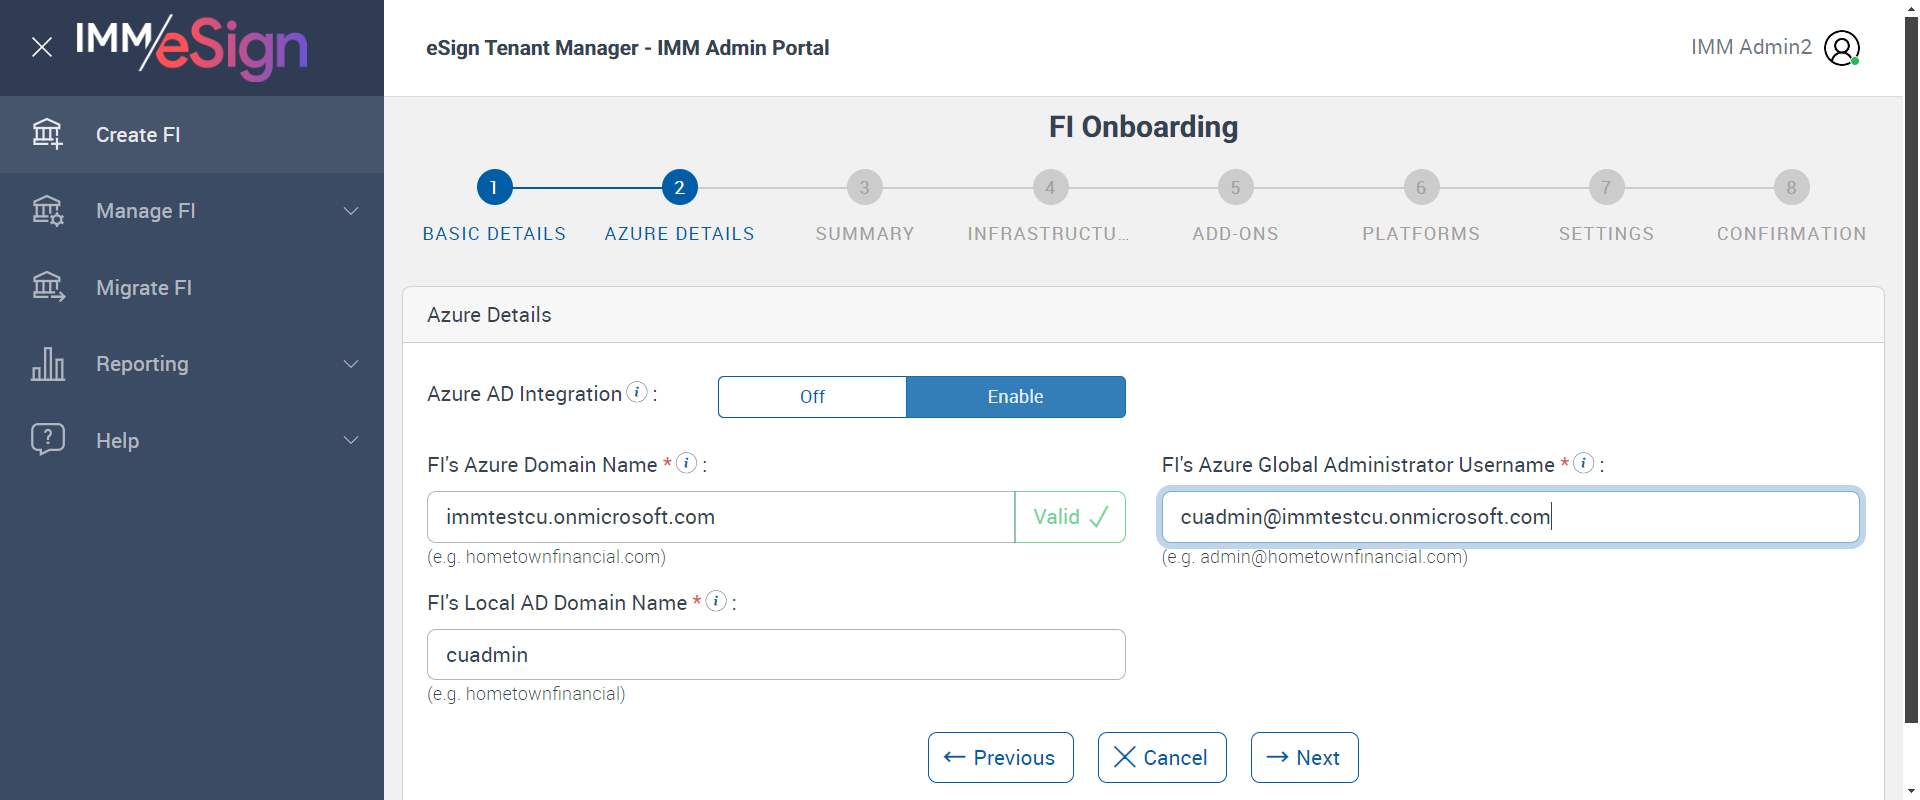Open the IMM Admin2 user profile icon

1841,47
